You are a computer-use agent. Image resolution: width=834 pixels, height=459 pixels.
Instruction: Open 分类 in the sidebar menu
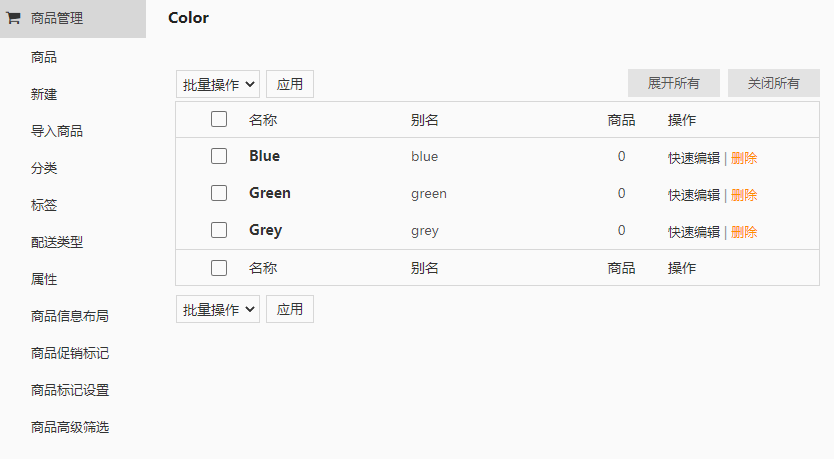[44, 168]
